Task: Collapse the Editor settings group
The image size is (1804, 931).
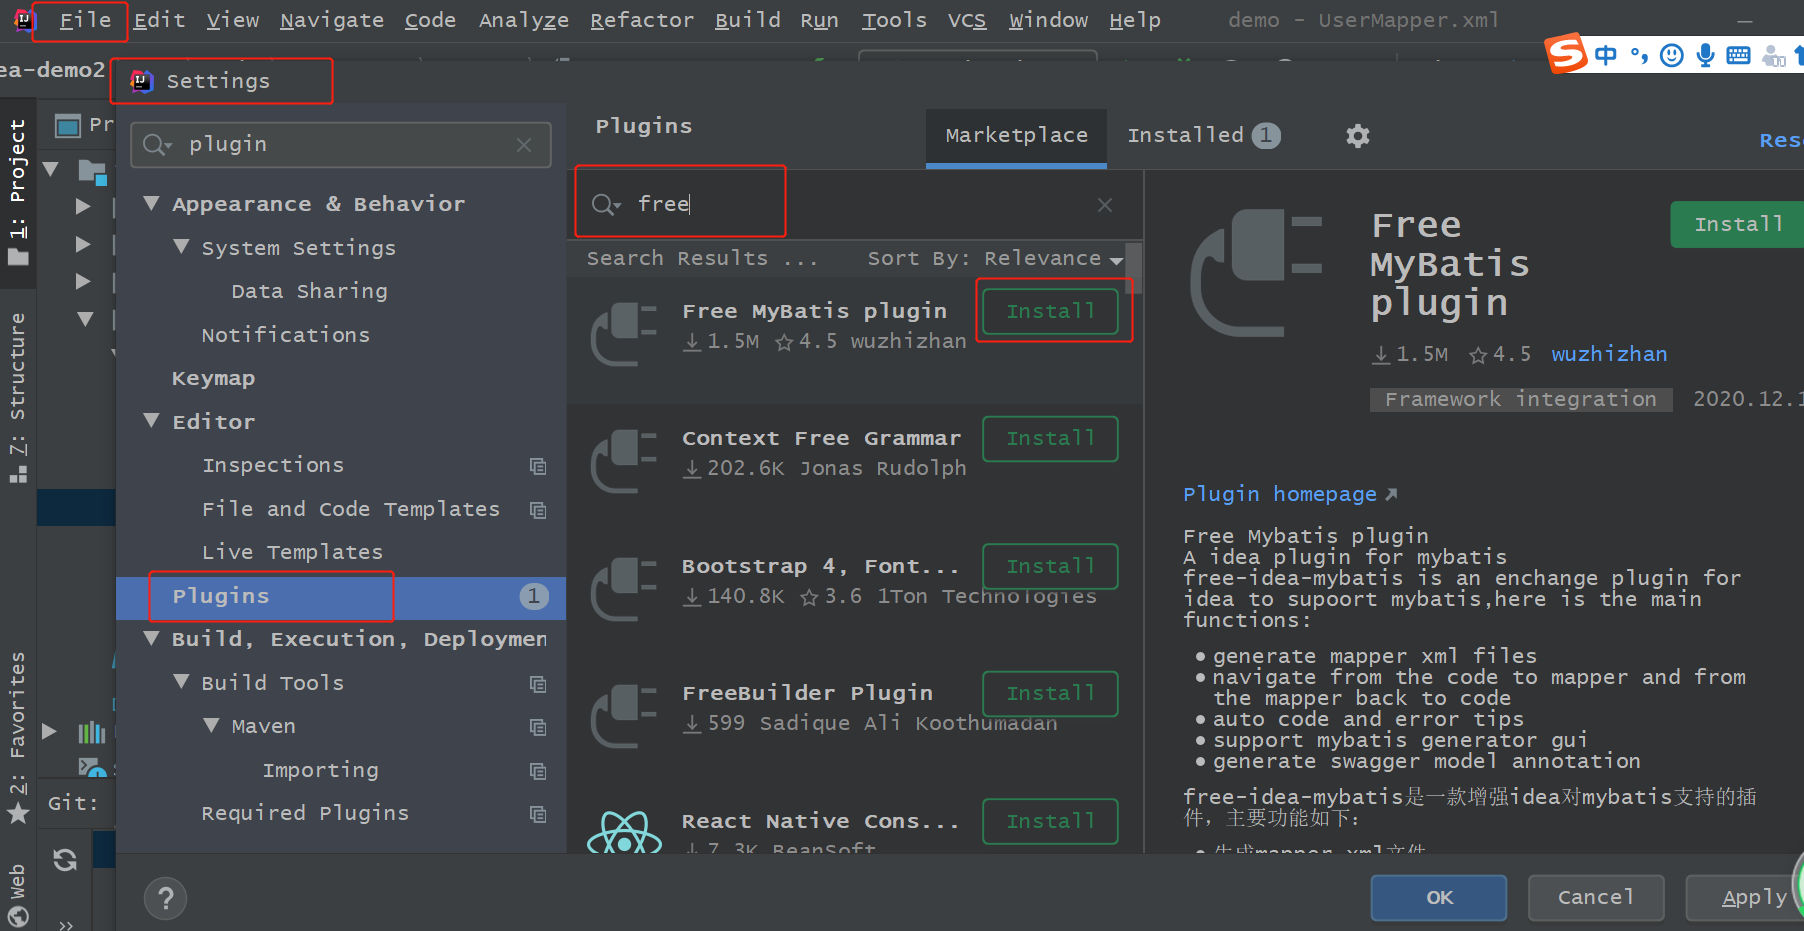Action: 151,421
